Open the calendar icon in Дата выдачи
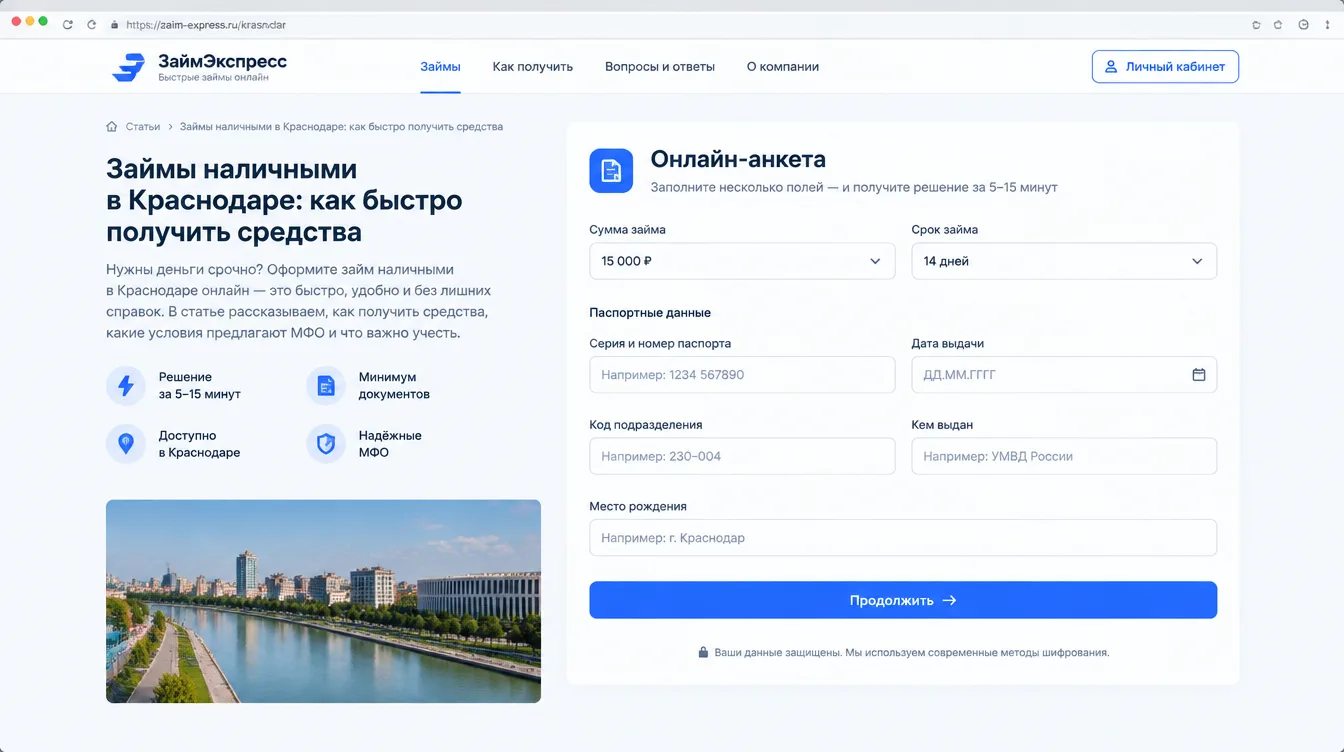1344x752 pixels. (1198, 375)
